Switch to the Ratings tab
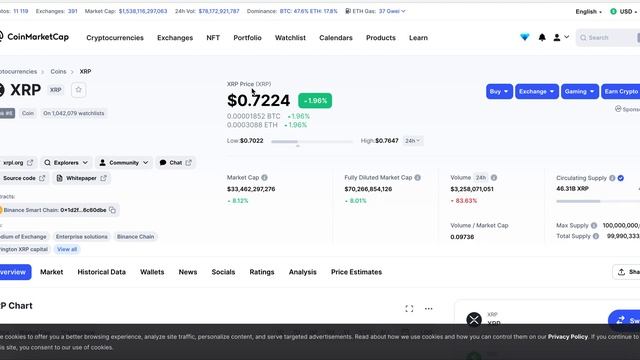 click(x=262, y=272)
